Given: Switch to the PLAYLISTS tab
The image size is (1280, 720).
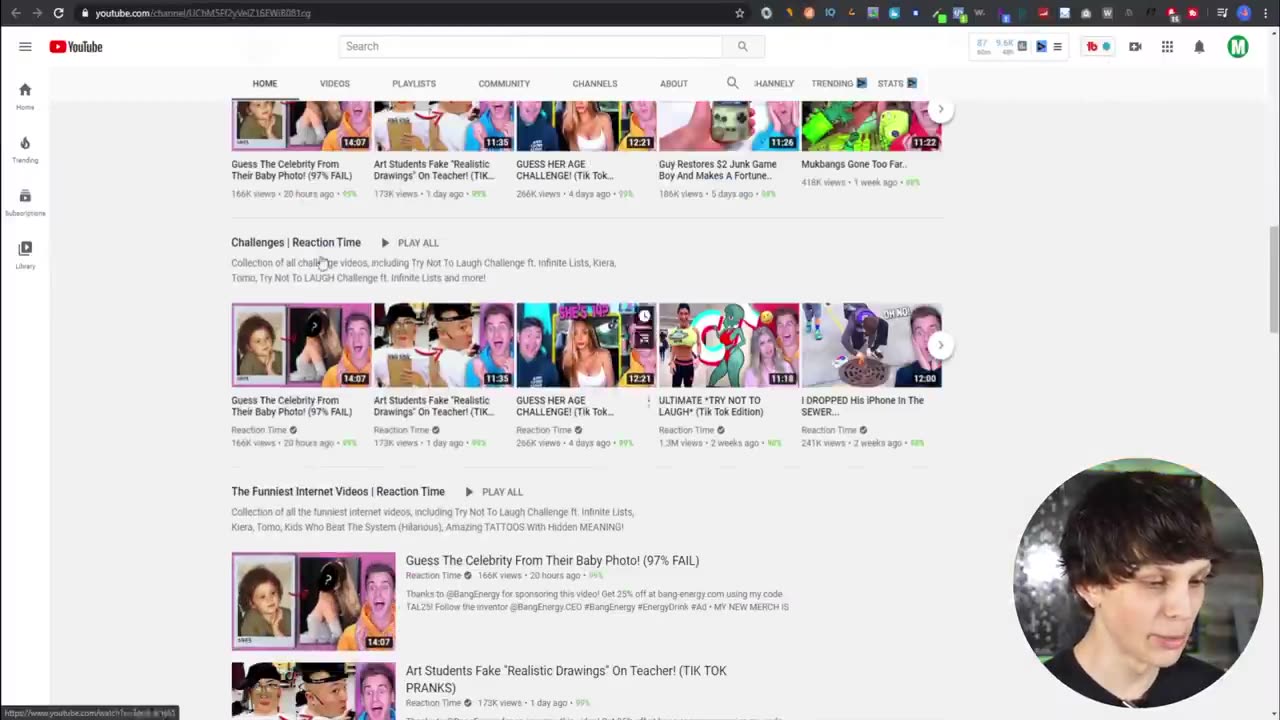Looking at the screenshot, I should pyautogui.click(x=414, y=84).
